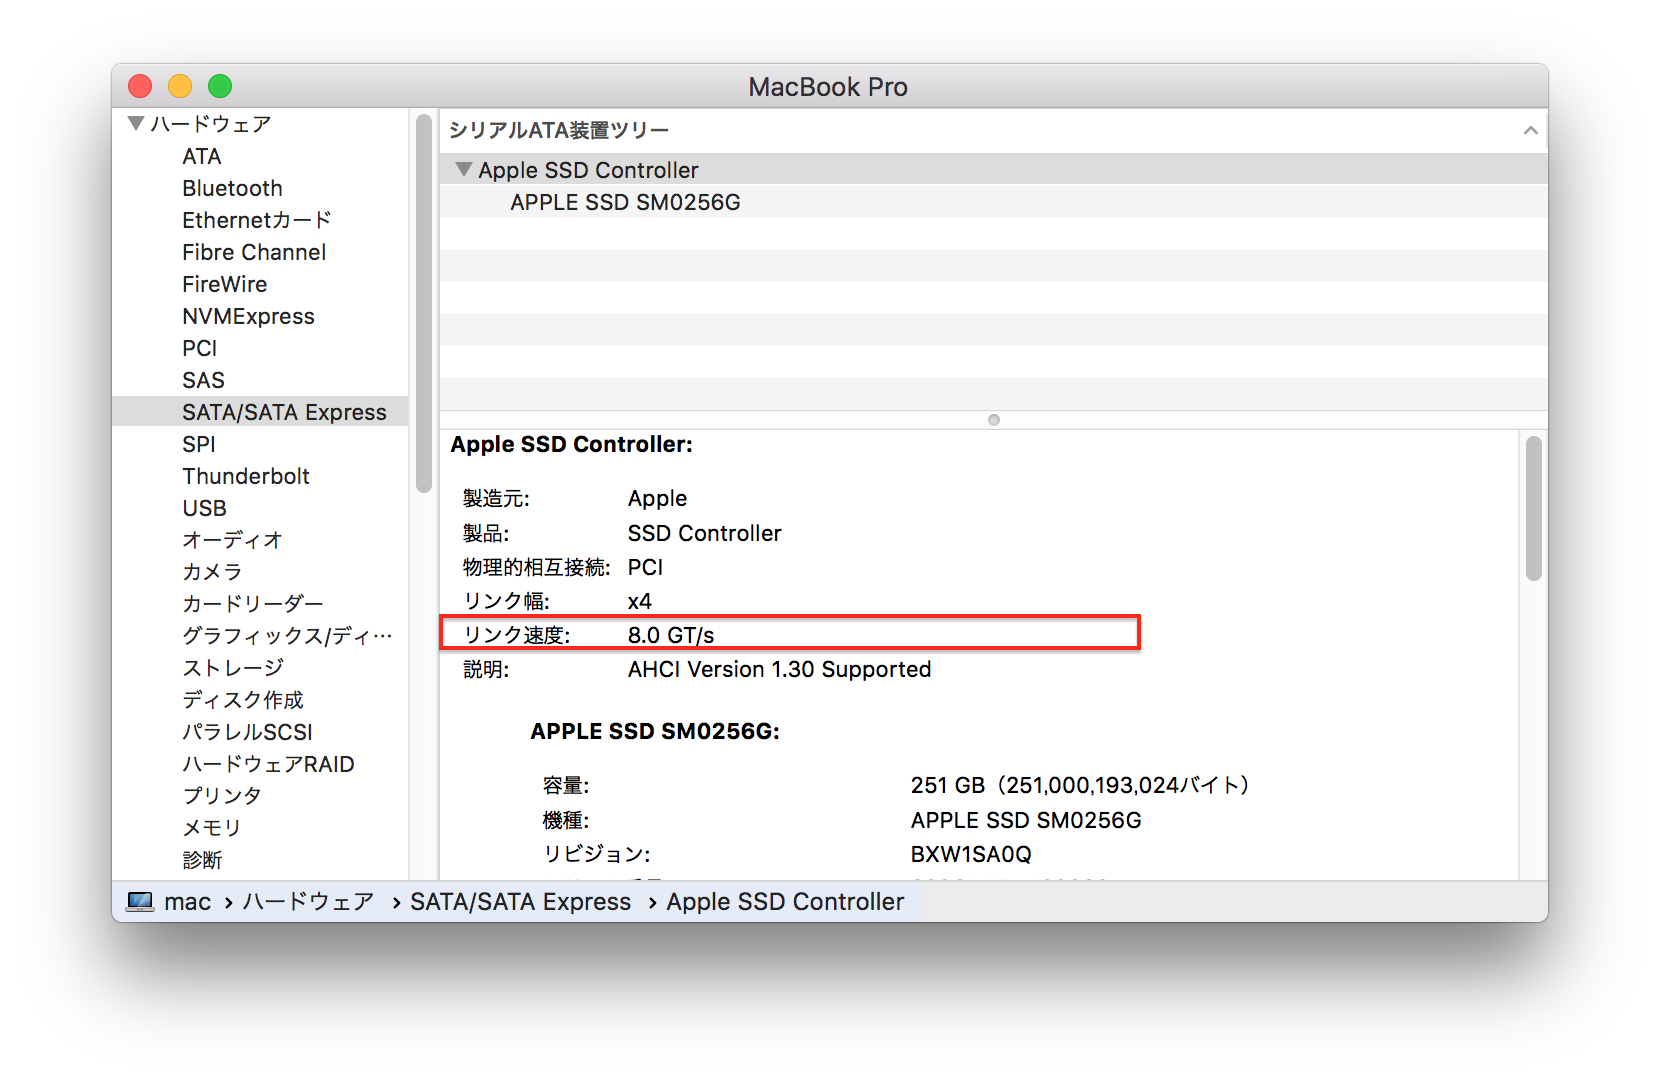This screenshot has height=1082, width=1660.
Task: Open Ethernetカード in the sidebar
Action: 257,220
